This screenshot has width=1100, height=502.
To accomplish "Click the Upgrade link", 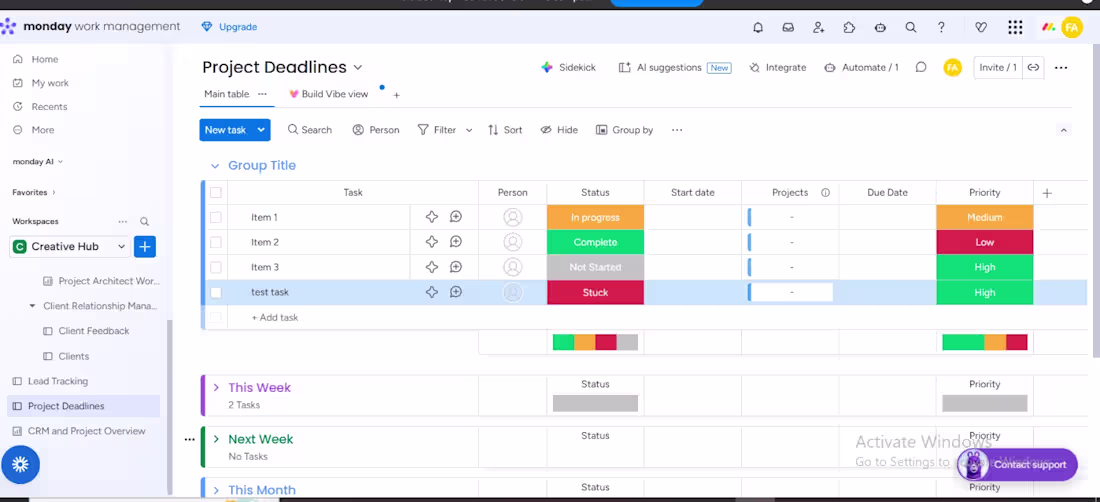I will point(229,27).
